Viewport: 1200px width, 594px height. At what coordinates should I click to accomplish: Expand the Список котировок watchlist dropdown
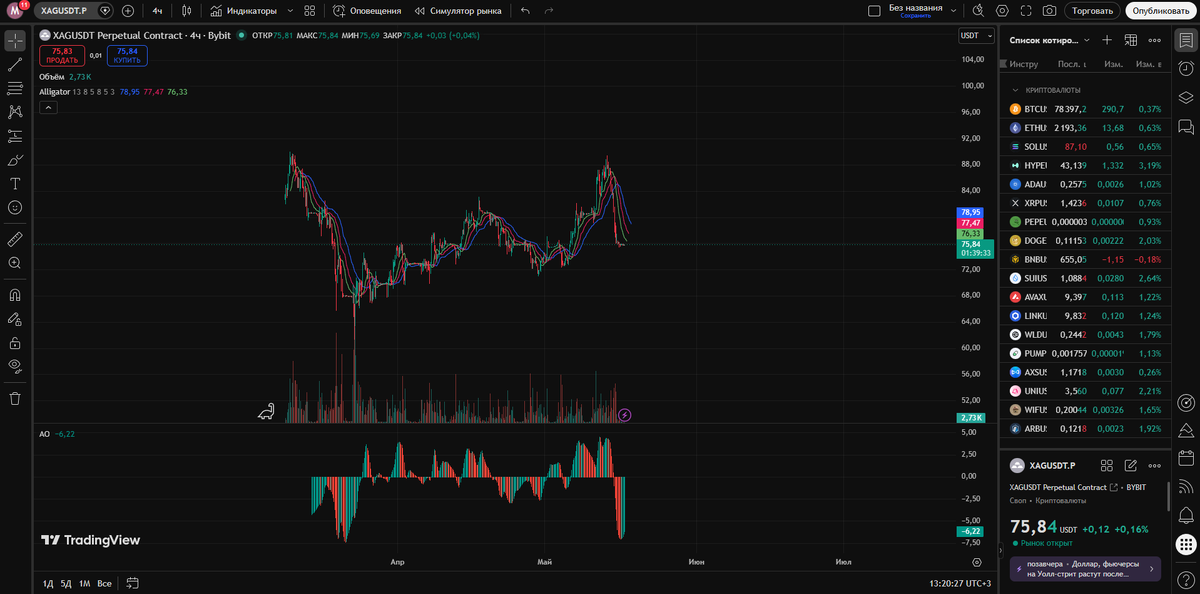(1049, 40)
